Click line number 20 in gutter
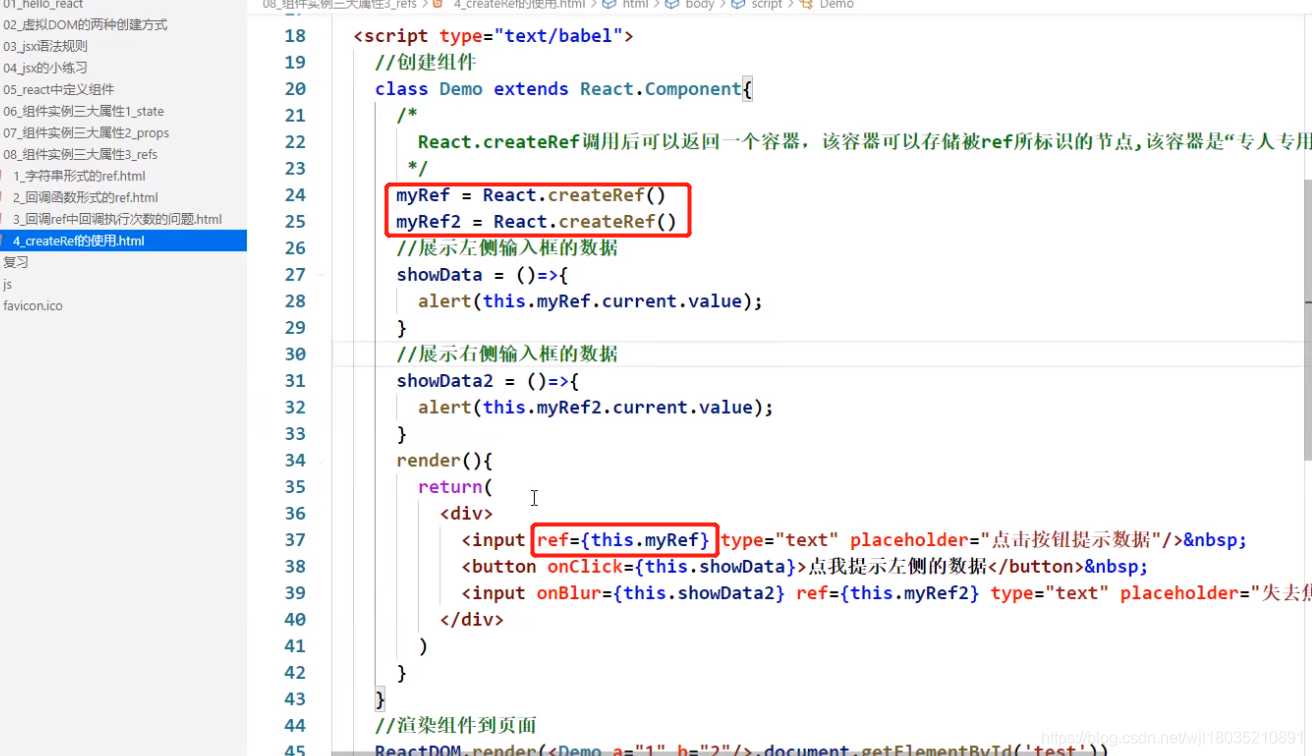1312x756 pixels. tap(295, 89)
